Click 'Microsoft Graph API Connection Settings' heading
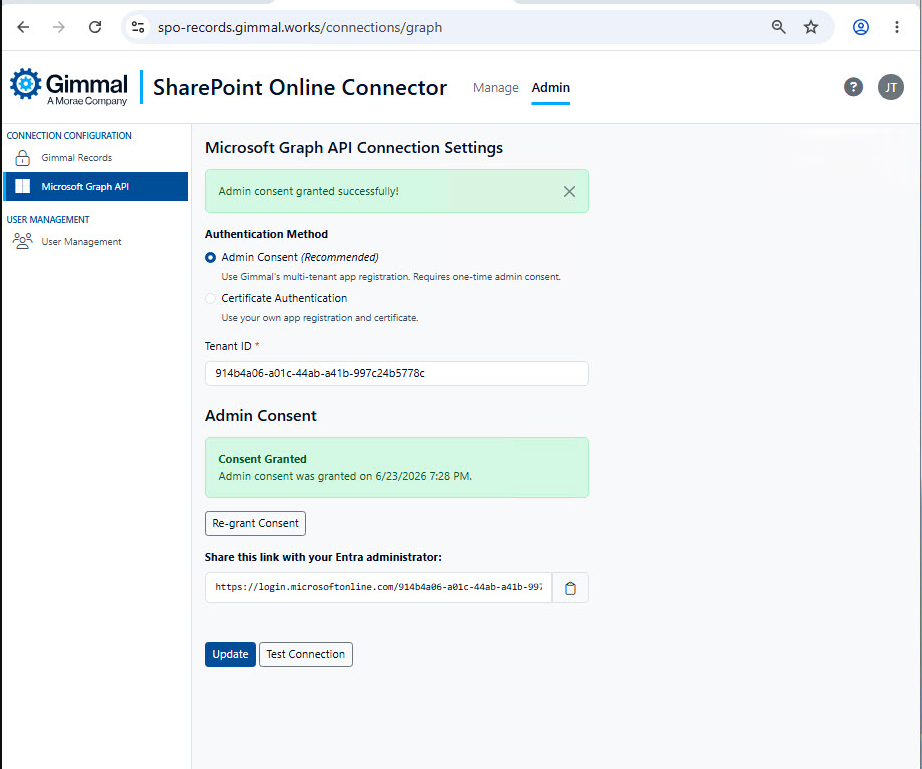This screenshot has height=769, width=922. pos(353,148)
